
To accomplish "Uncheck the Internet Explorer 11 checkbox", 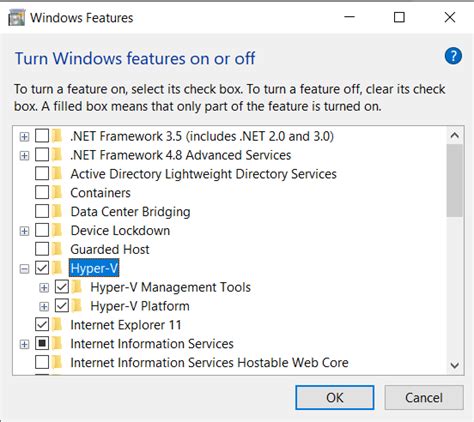I will click(42, 324).
